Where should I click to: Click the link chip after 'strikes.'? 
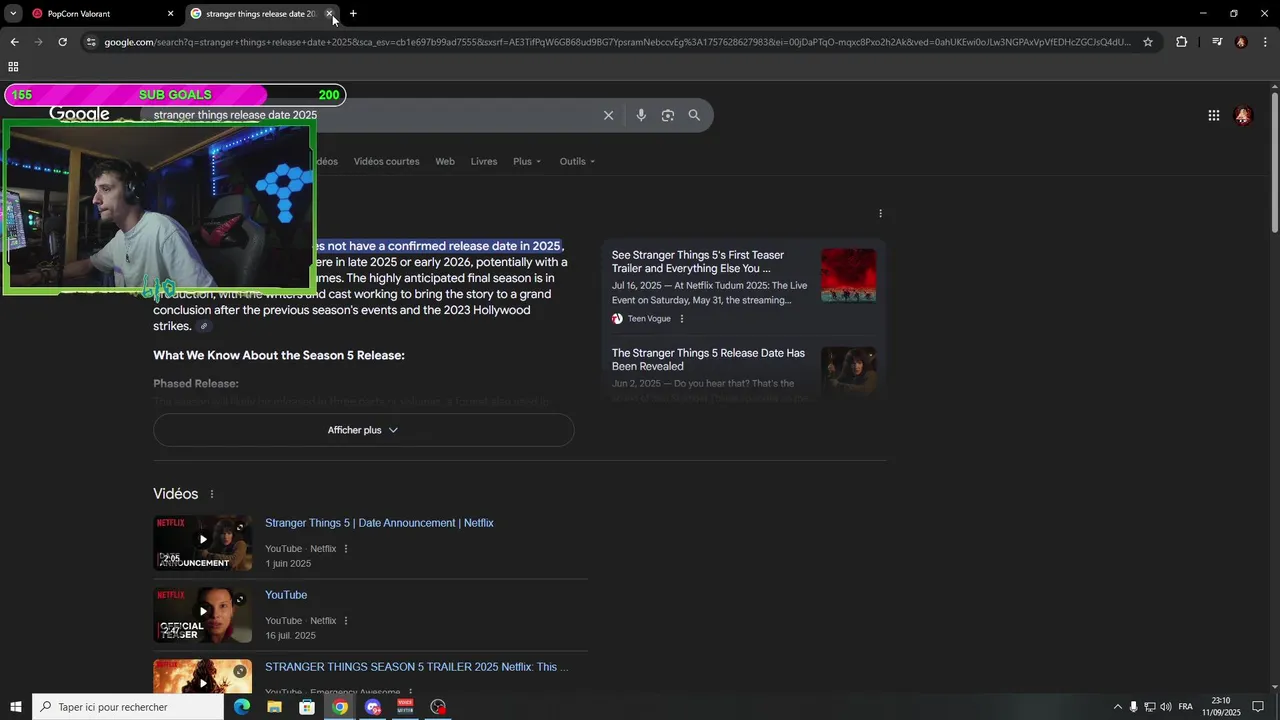204,326
